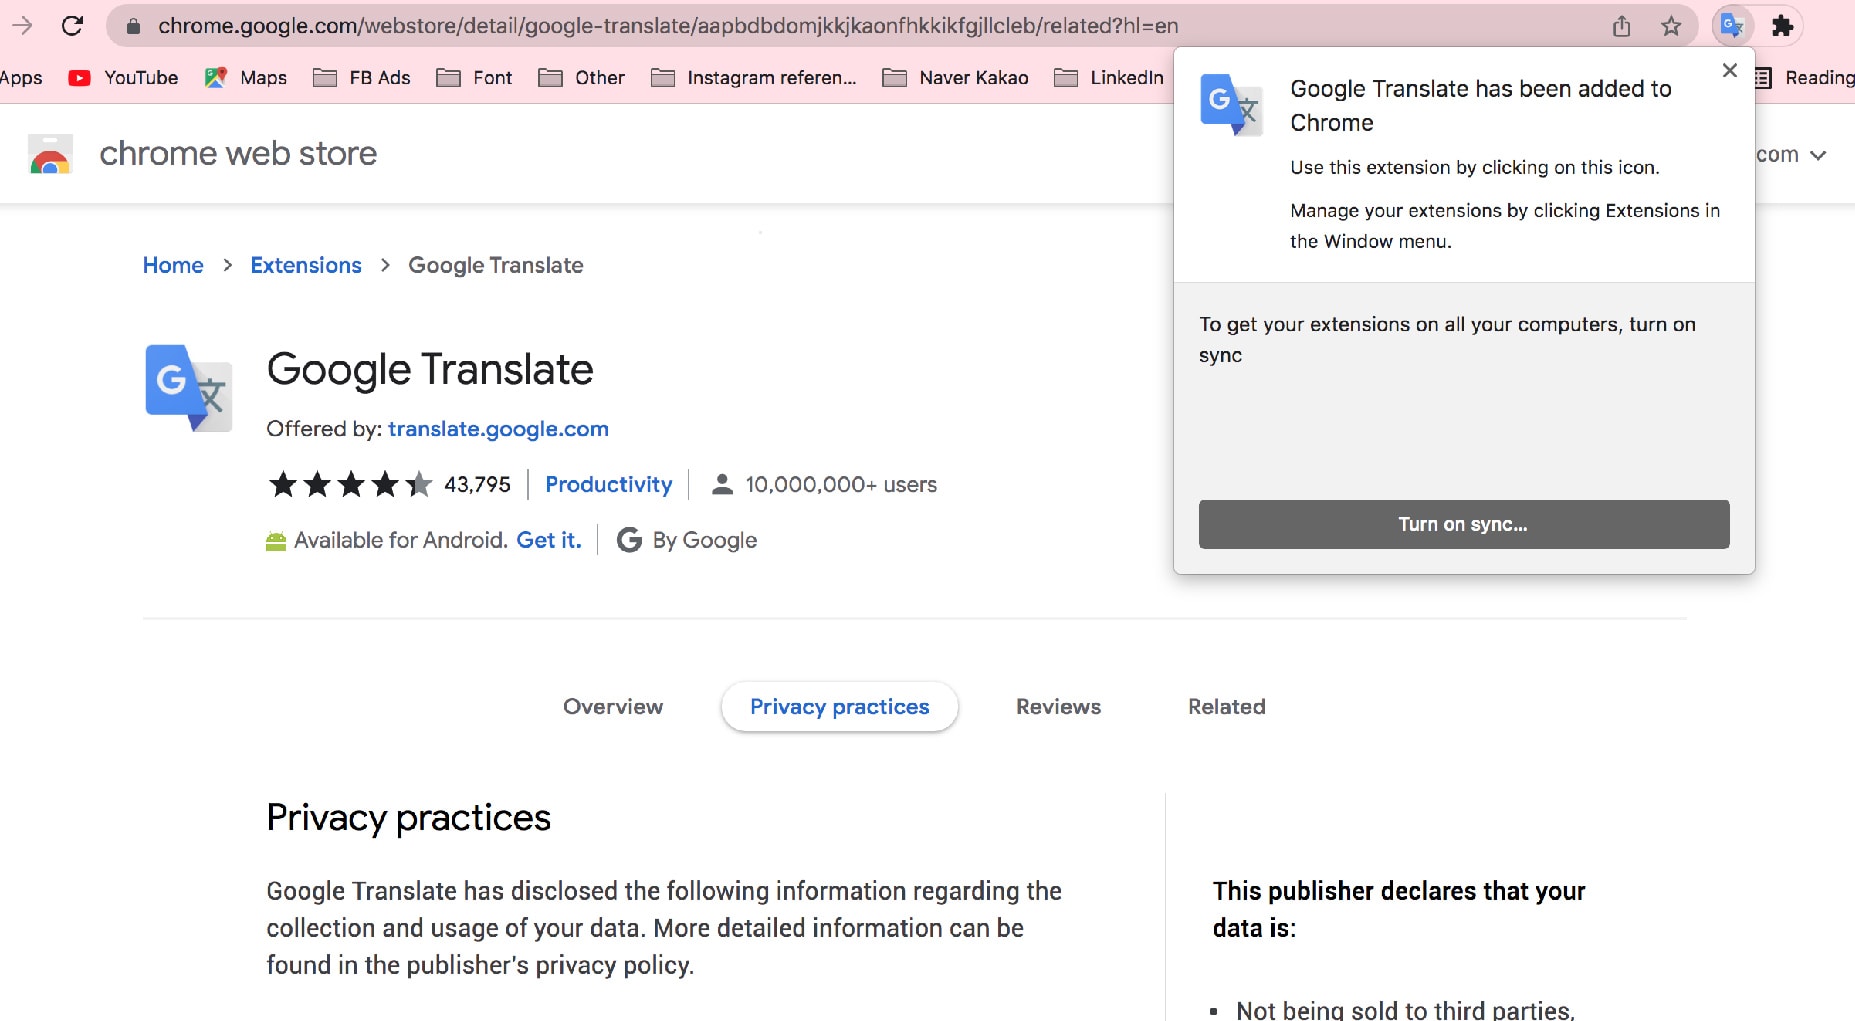Click the star rating for Google Translate
The width and height of the screenshot is (1855, 1021).
pos(350,485)
